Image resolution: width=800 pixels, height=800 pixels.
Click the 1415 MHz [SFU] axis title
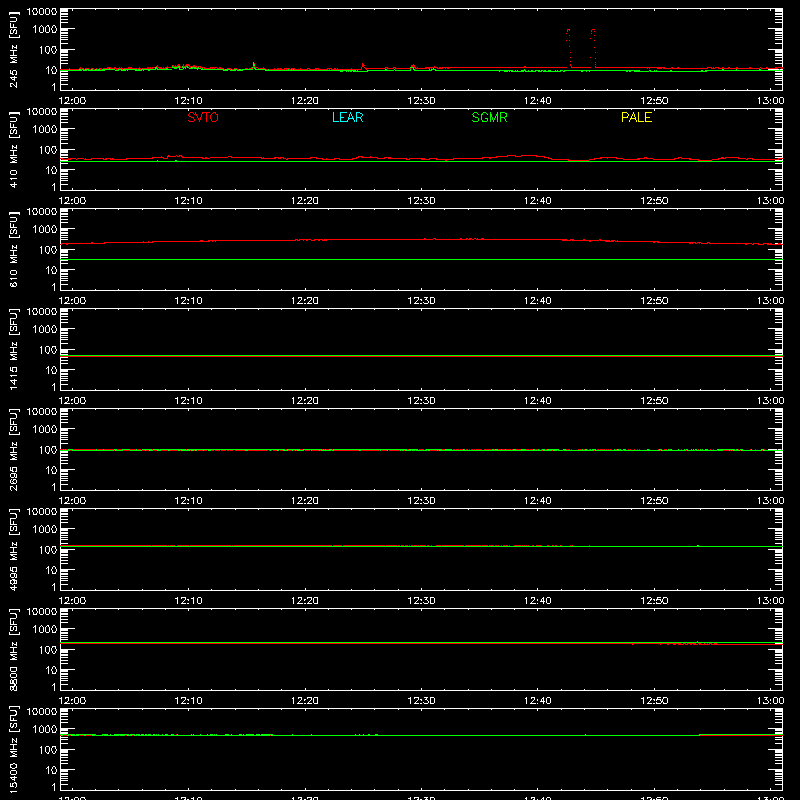13,349
